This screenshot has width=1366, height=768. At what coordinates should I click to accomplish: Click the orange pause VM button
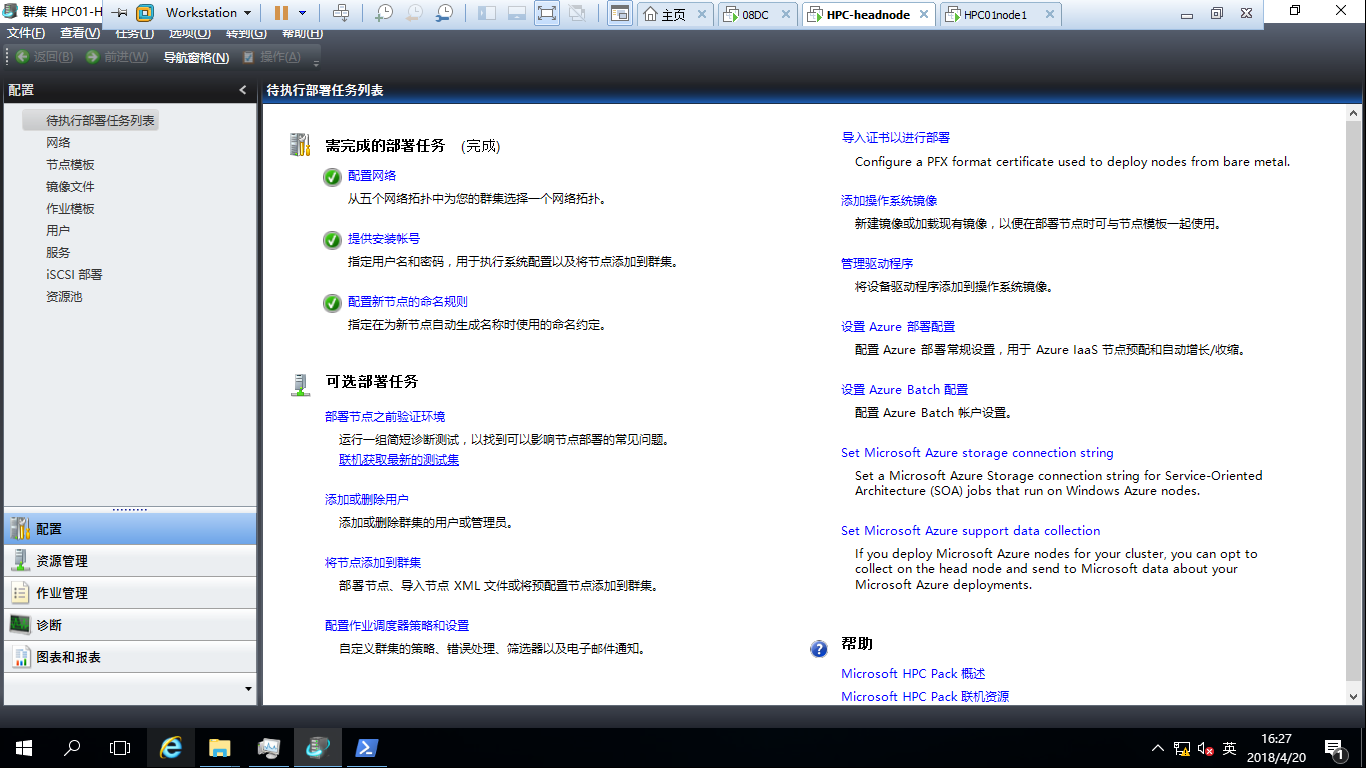281,13
